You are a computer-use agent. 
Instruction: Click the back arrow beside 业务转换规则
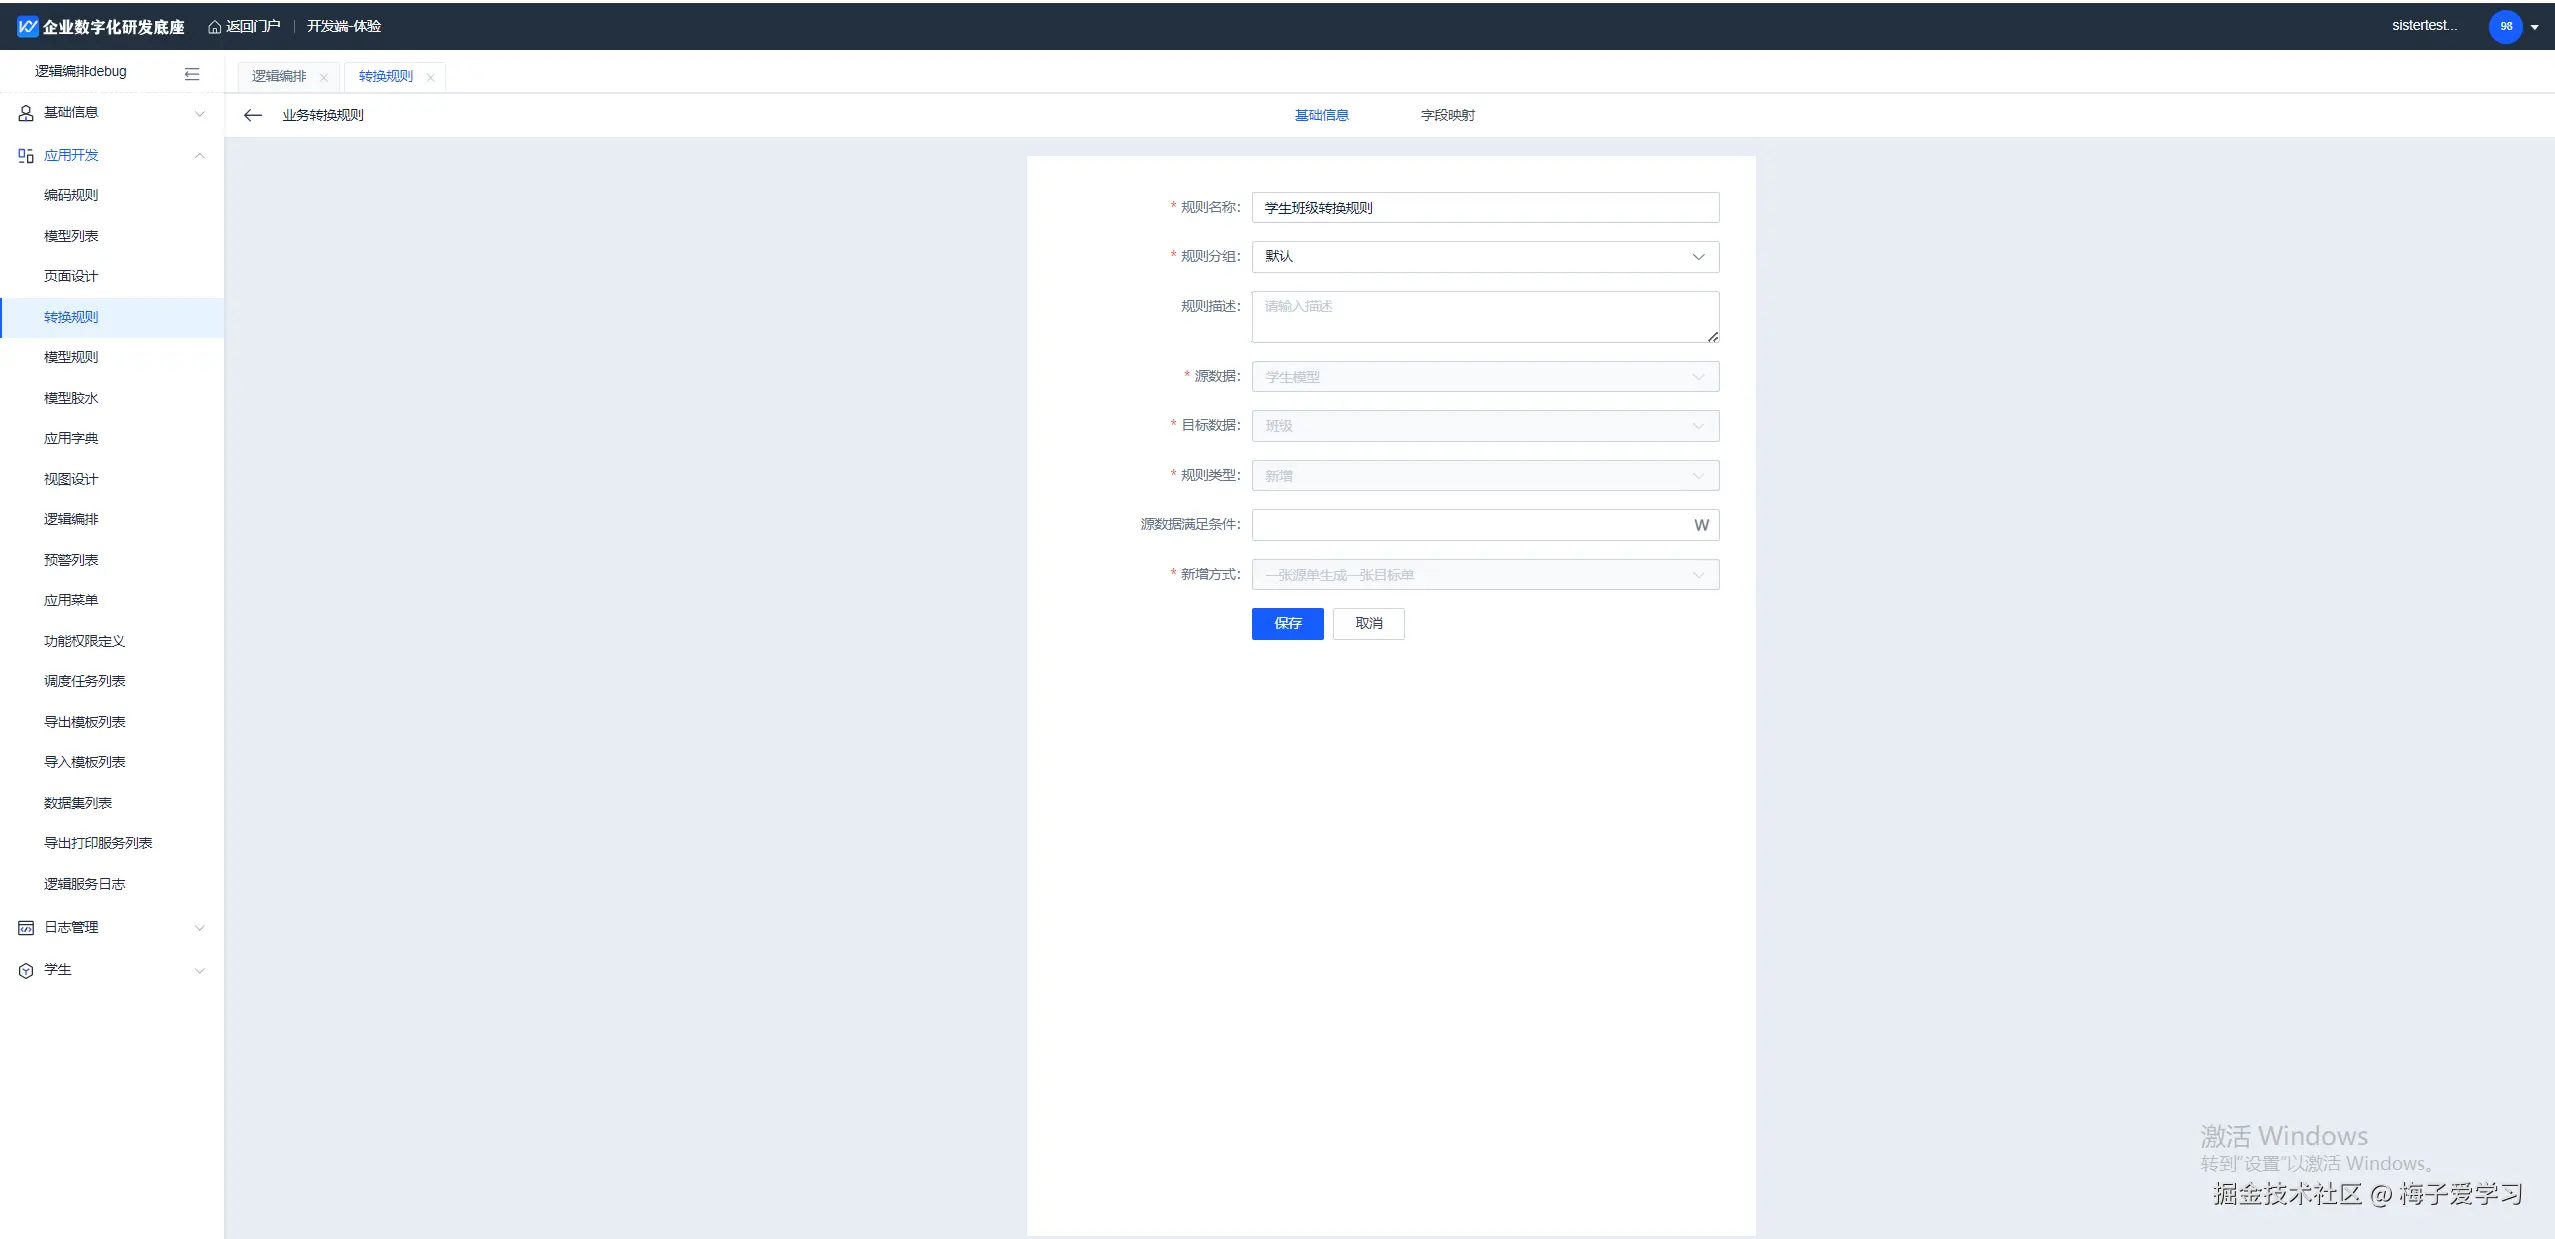tap(253, 116)
